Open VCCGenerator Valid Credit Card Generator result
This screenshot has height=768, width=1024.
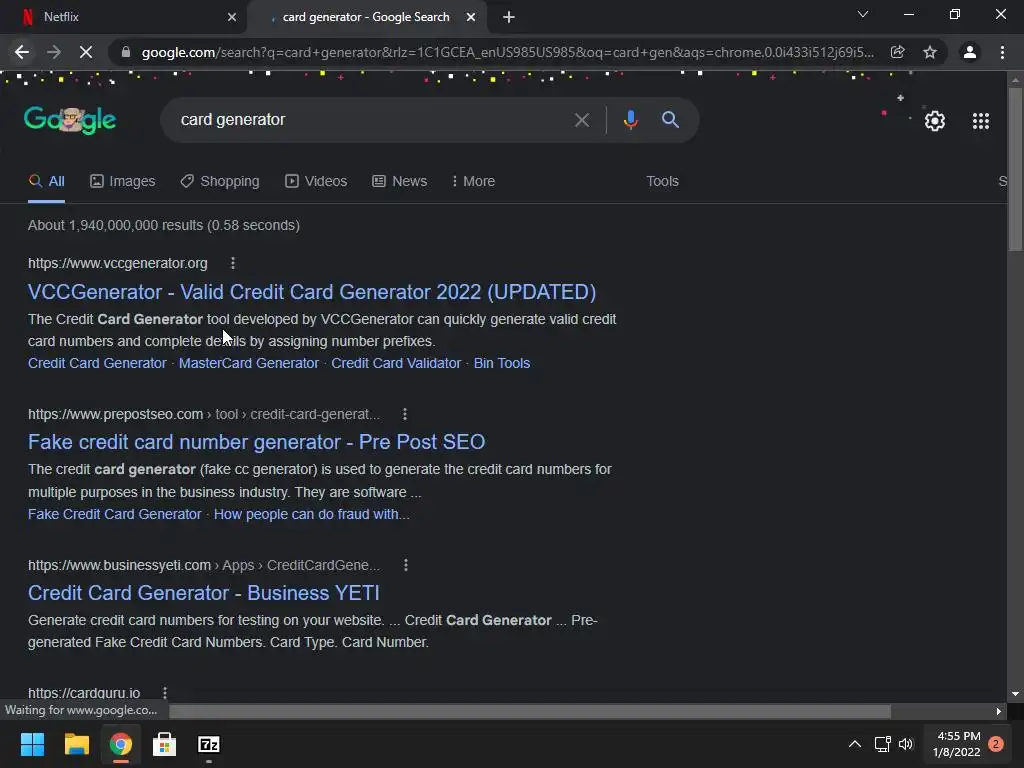312,292
